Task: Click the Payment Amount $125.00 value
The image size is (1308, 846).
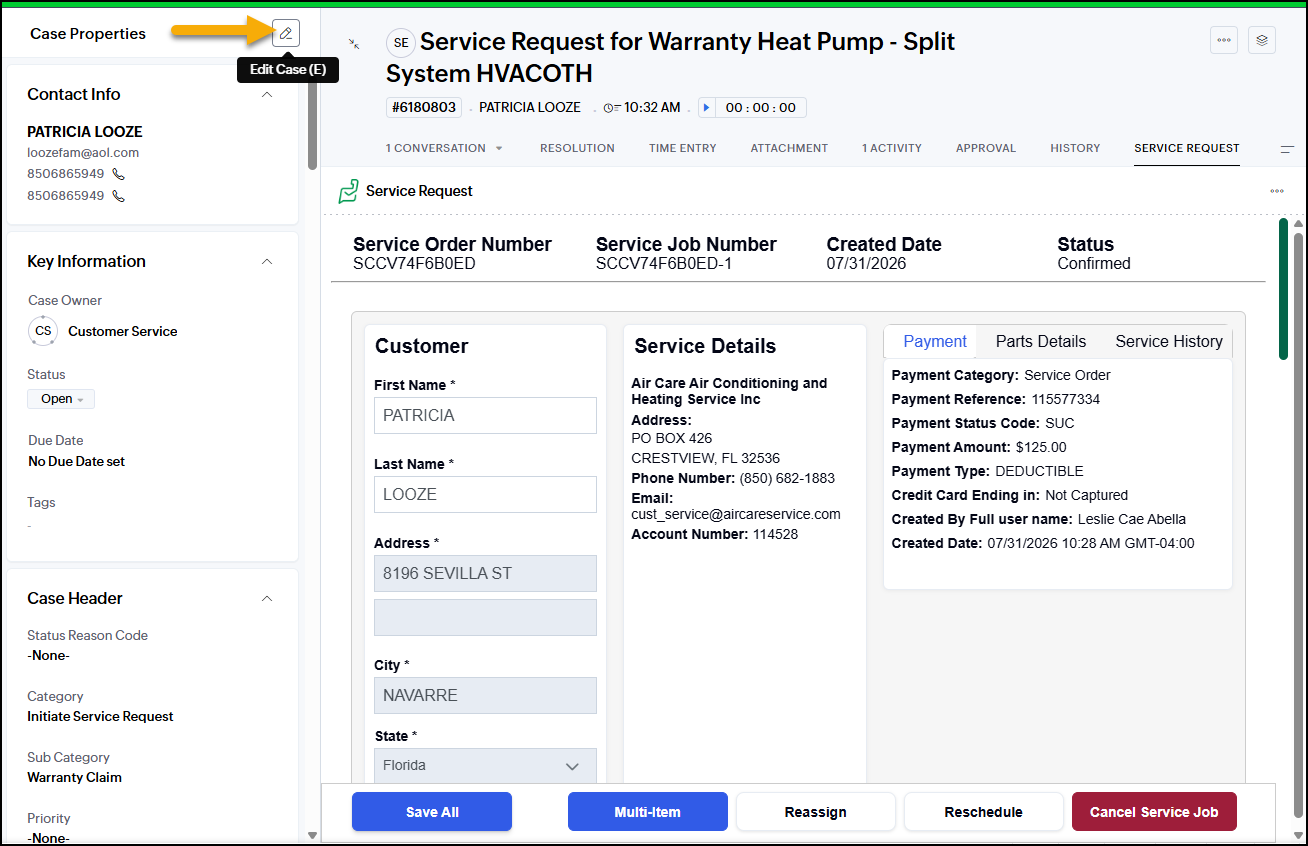Action: pyautogui.click(x=1041, y=447)
